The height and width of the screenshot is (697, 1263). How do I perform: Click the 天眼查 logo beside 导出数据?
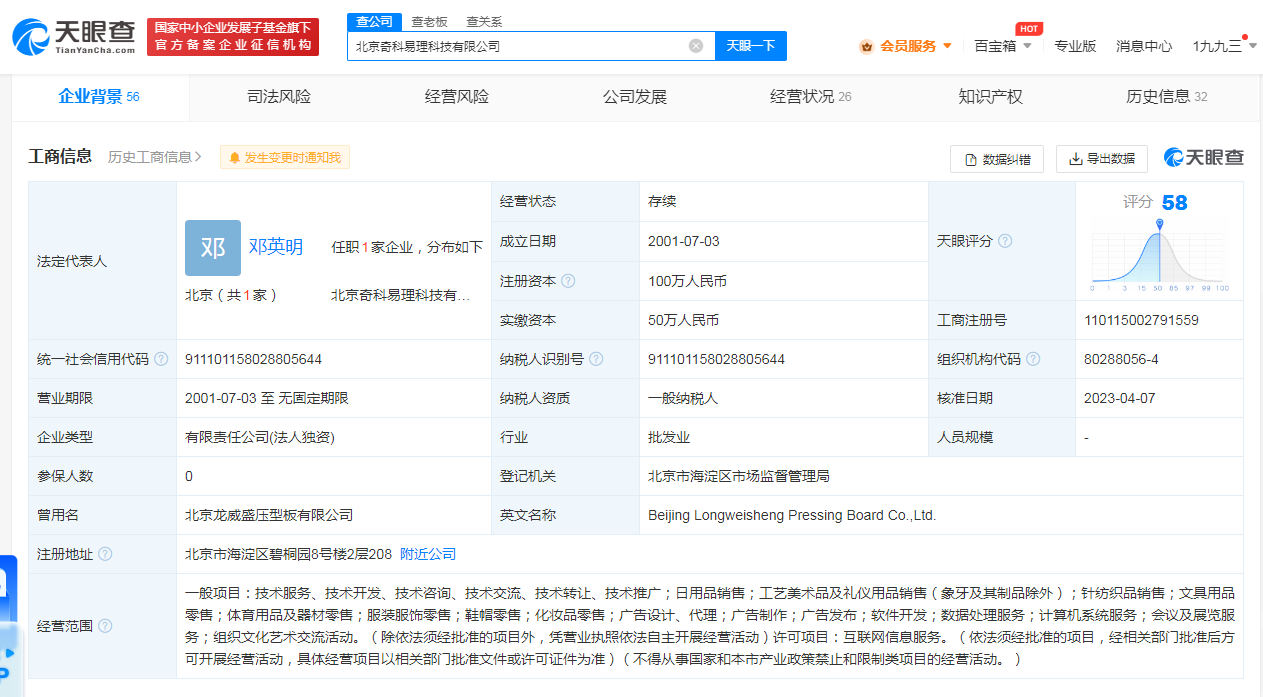click(x=1204, y=158)
